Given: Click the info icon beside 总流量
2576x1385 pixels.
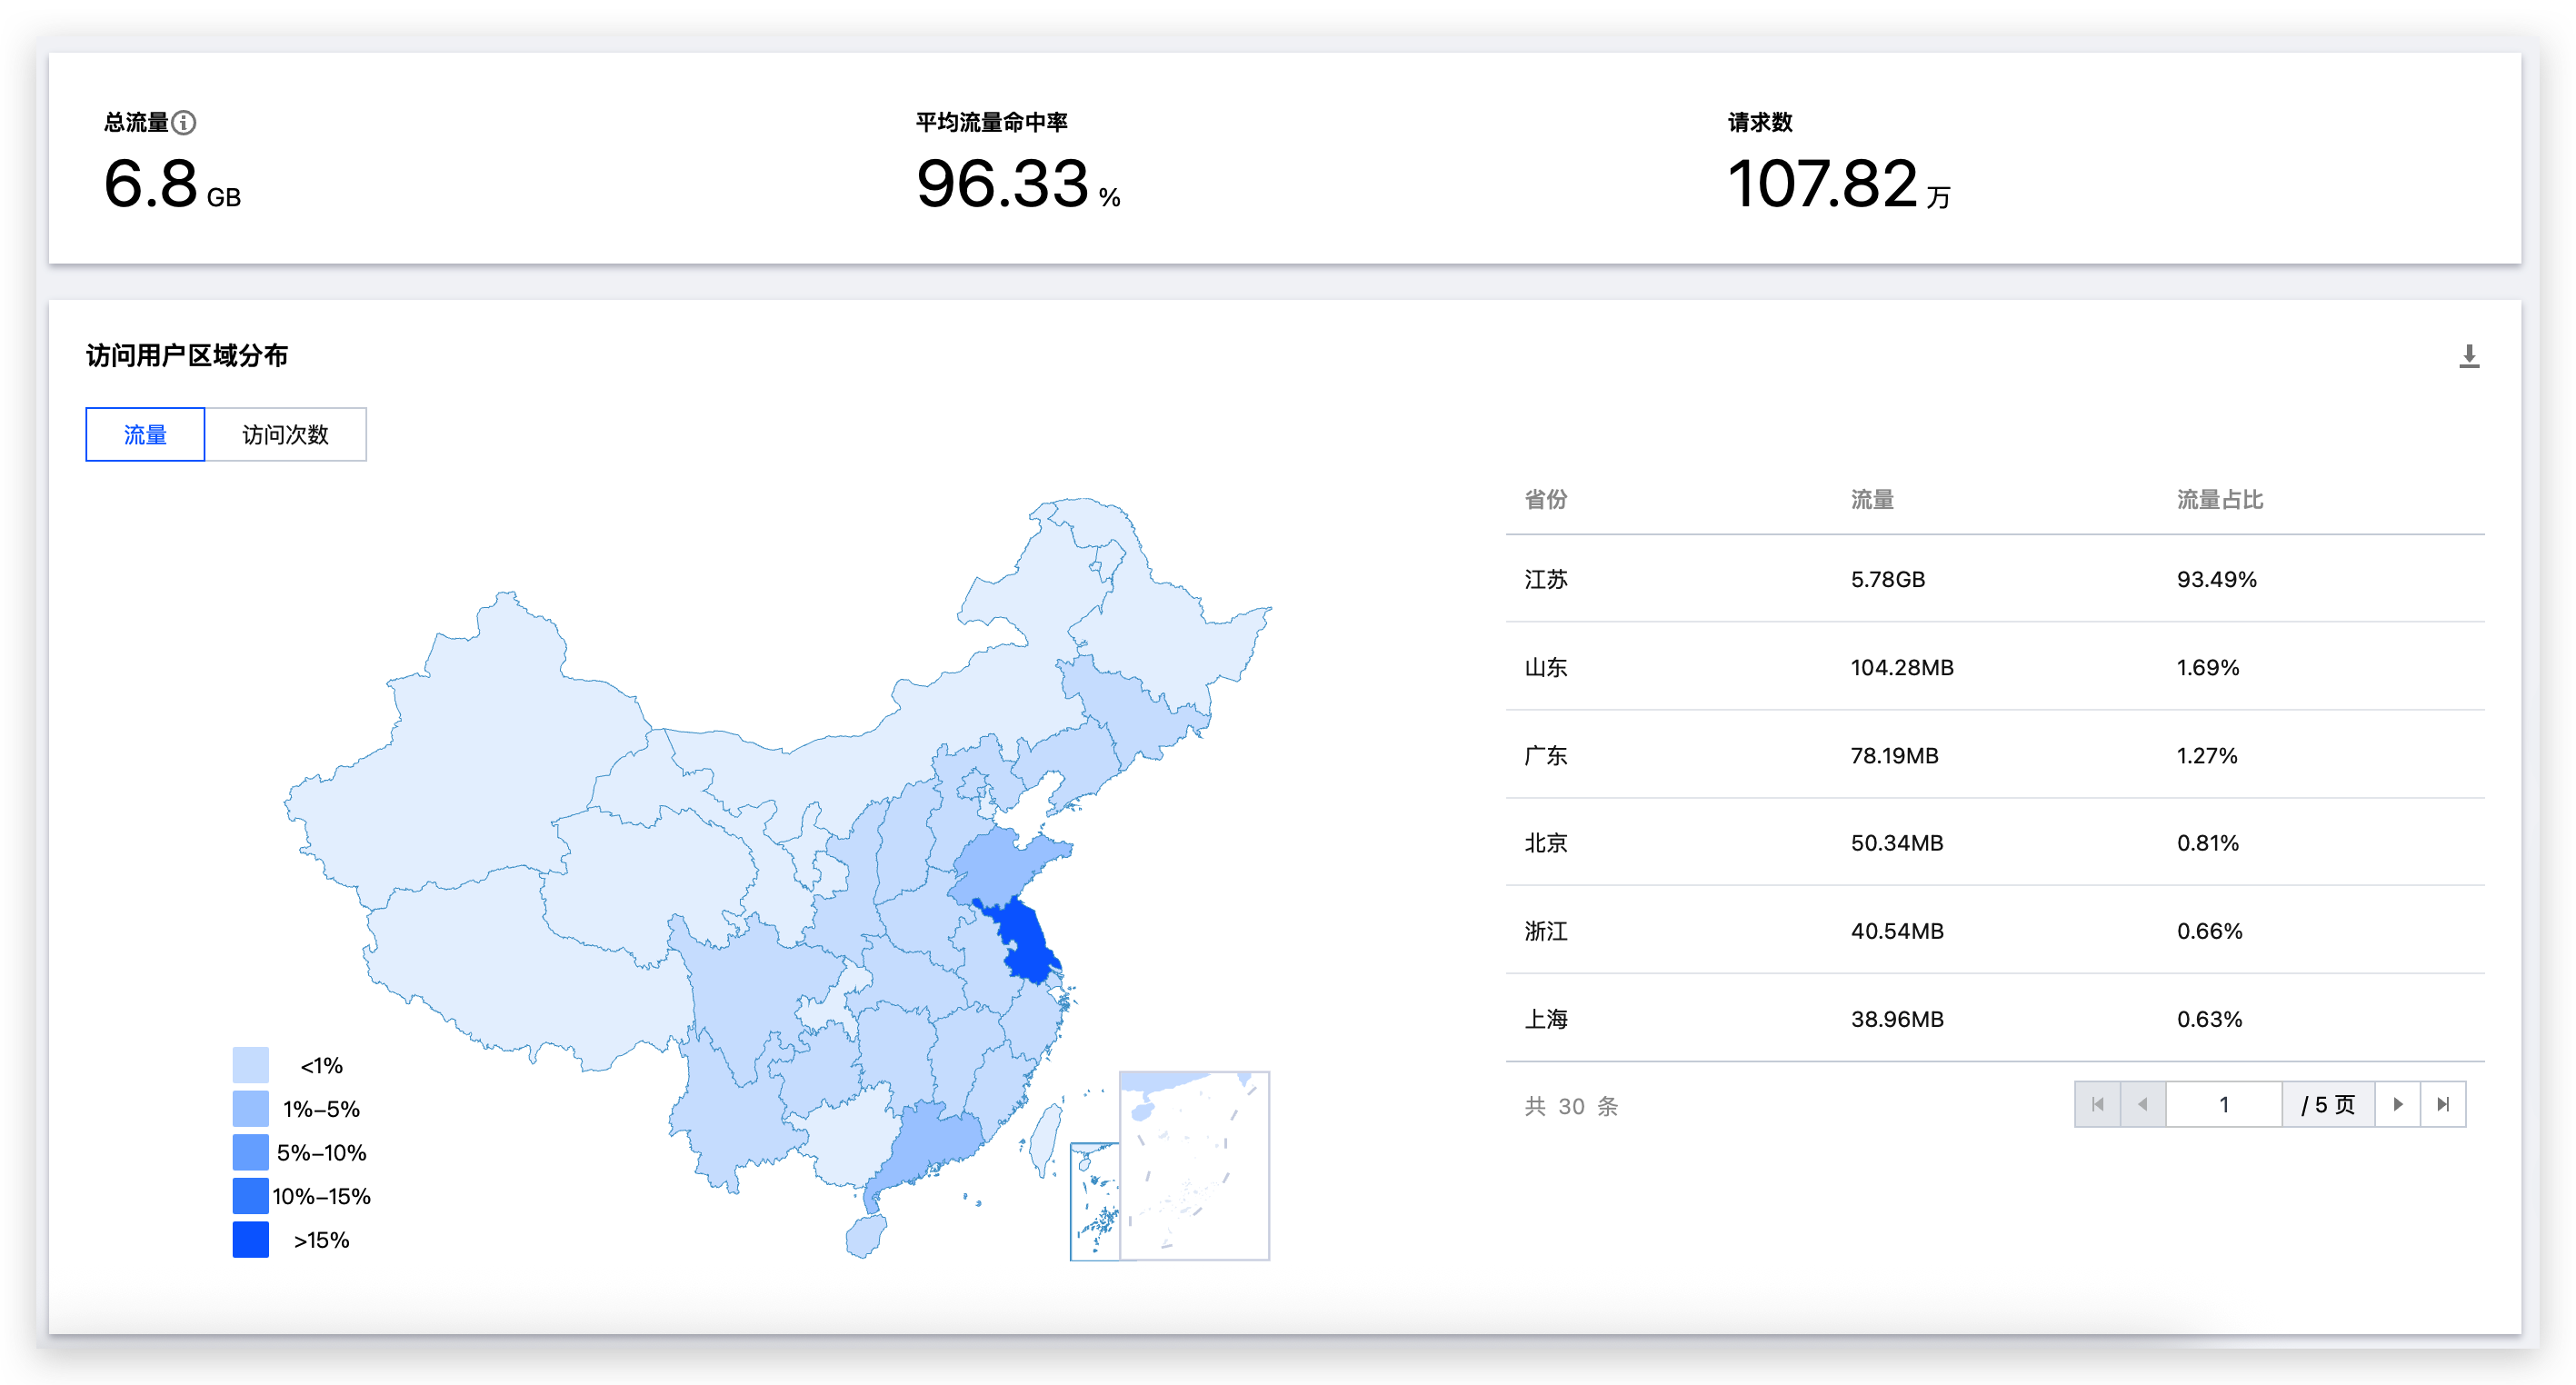Looking at the screenshot, I should tap(184, 122).
